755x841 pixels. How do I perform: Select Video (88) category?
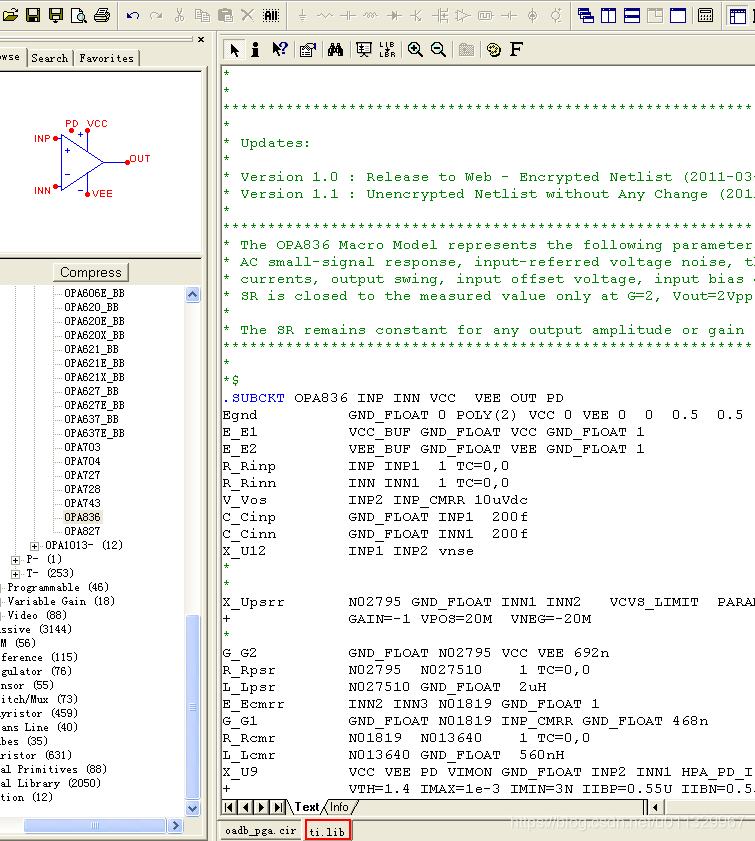37,615
